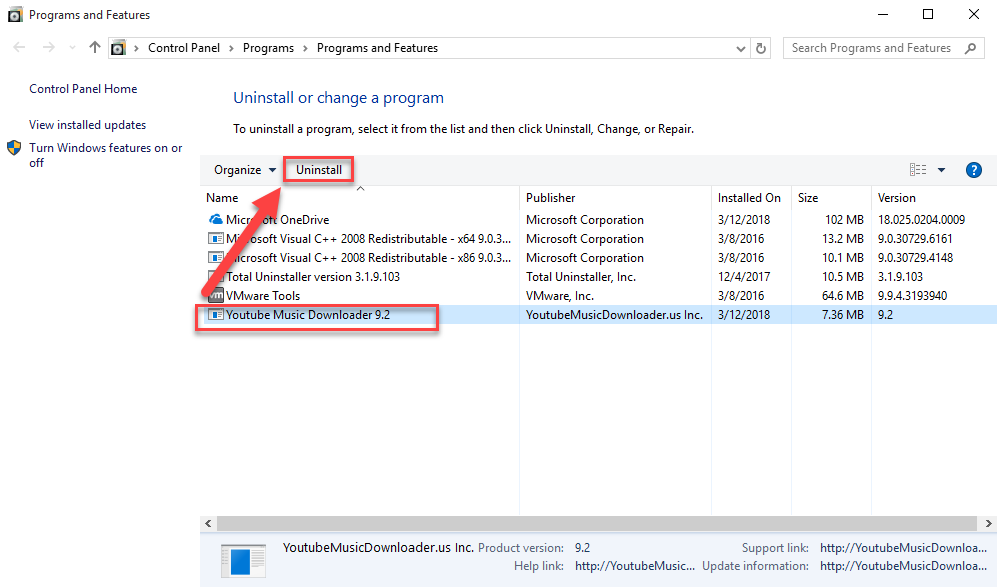The height and width of the screenshot is (587, 997).
Task: Open Turn Windows features on or off
Action: [106, 155]
